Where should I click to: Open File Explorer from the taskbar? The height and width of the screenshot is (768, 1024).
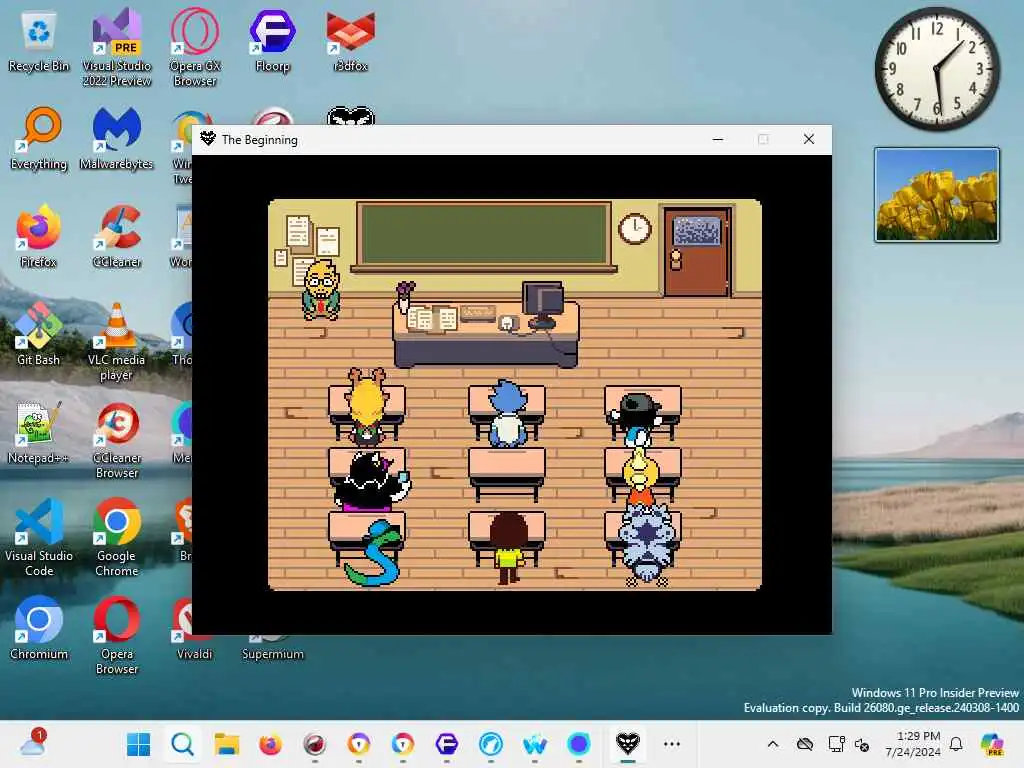pos(227,744)
